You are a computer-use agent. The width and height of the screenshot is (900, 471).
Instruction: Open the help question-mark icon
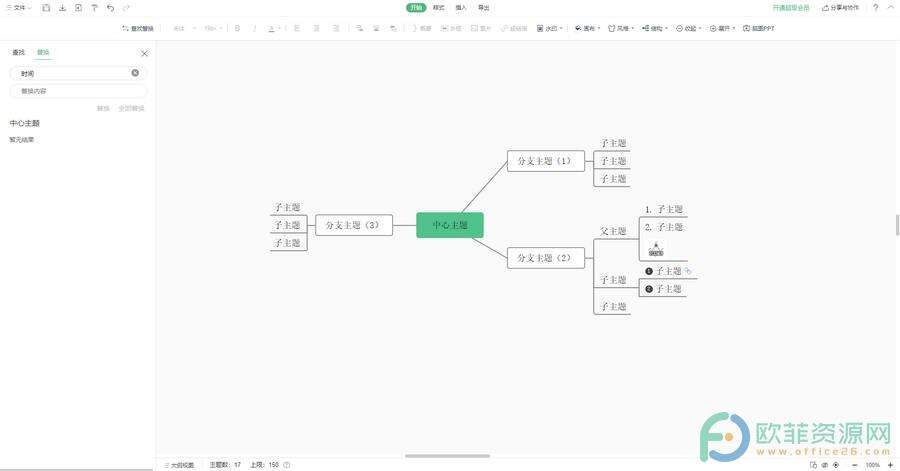point(875,7)
